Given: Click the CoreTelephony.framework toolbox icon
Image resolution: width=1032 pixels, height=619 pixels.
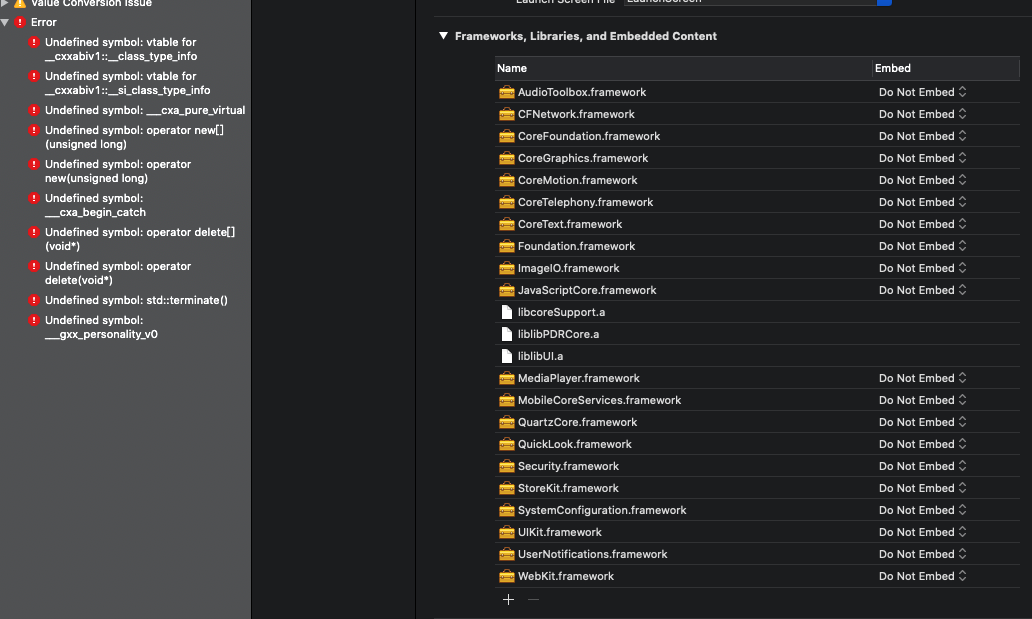Looking at the screenshot, I should (506, 202).
